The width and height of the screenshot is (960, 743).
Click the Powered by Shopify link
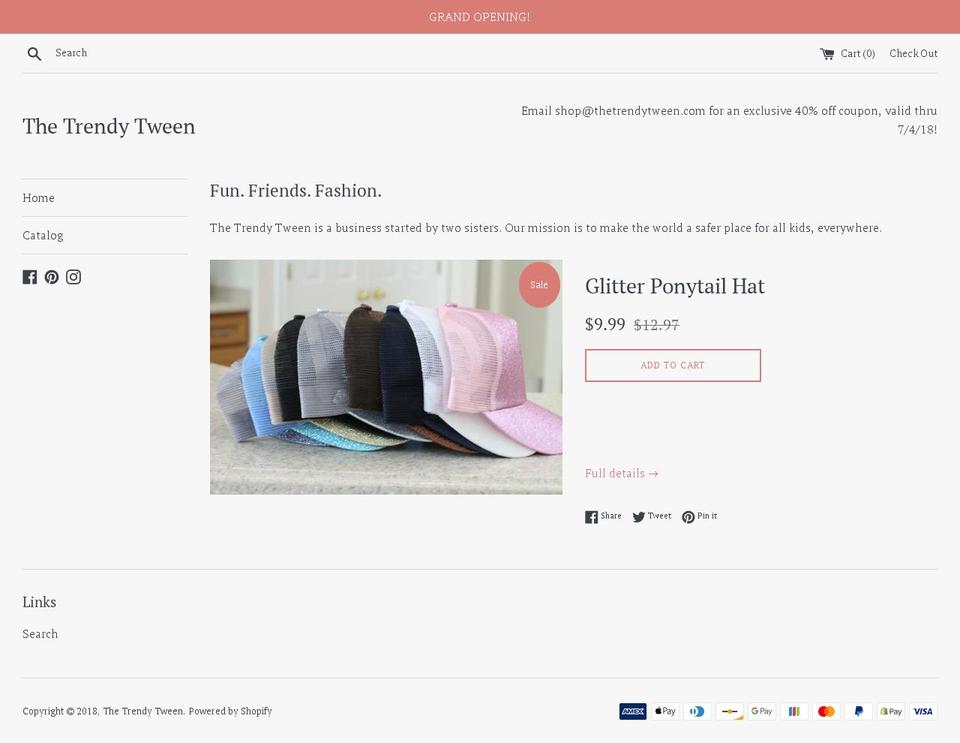point(230,711)
